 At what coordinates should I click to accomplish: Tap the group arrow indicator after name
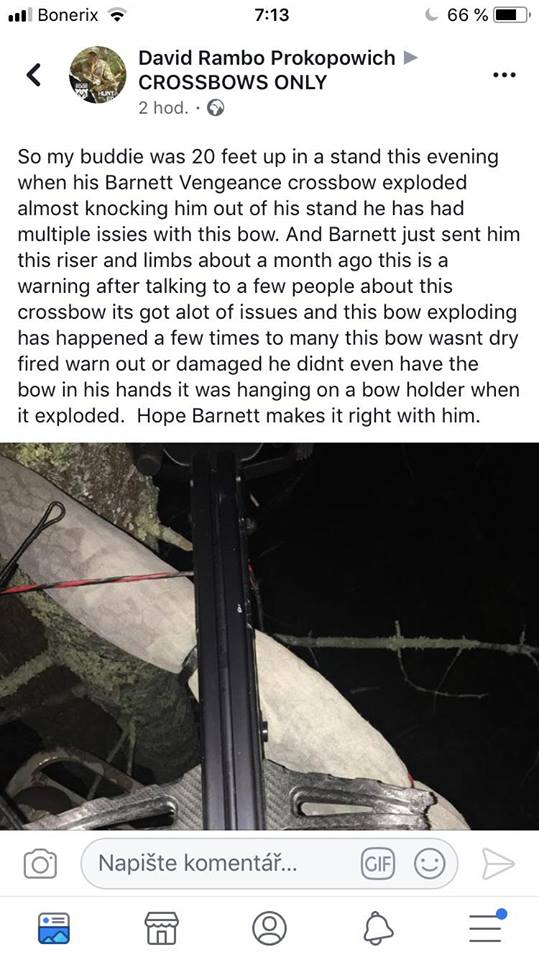410,58
